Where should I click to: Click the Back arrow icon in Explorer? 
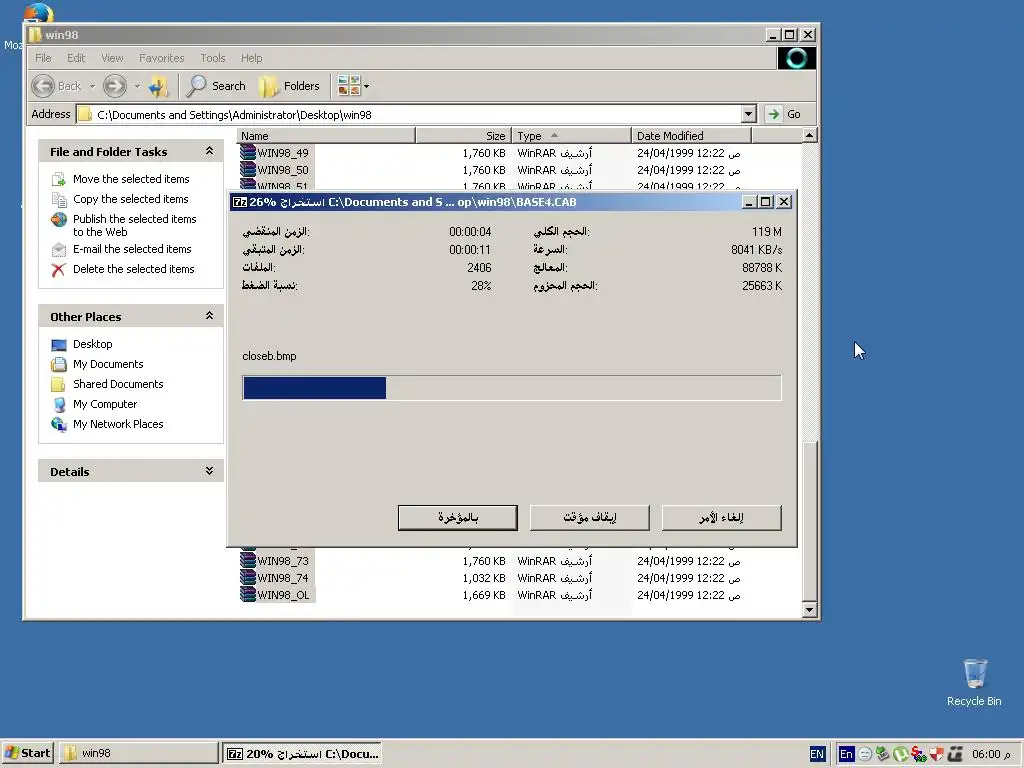(x=43, y=86)
